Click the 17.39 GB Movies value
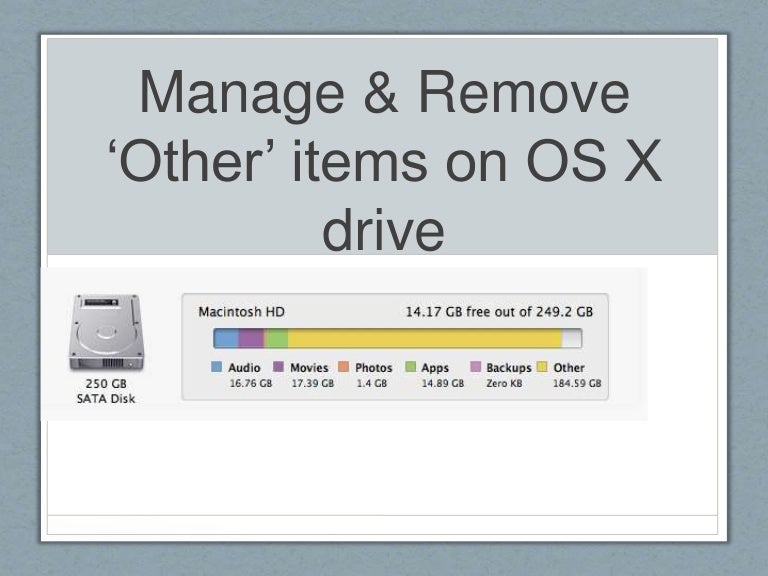Screen dimensions: 768x576 (x=313, y=384)
